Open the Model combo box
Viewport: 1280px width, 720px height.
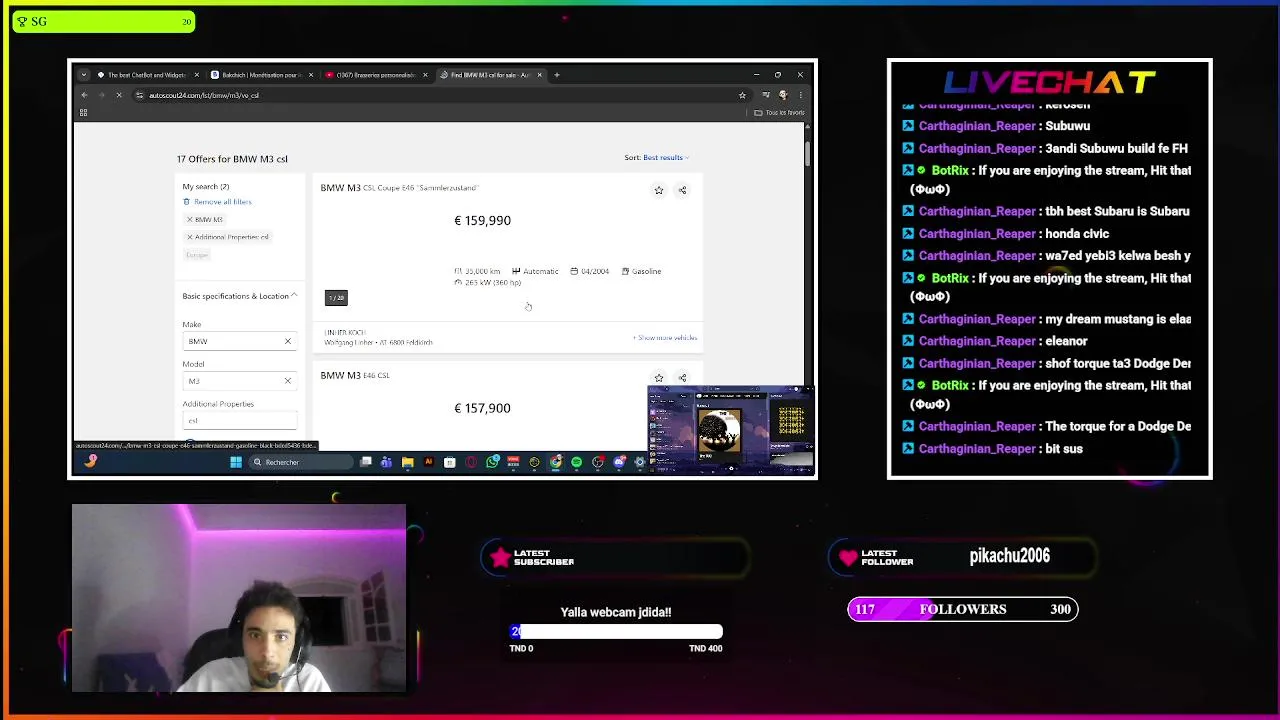pos(239,381)
